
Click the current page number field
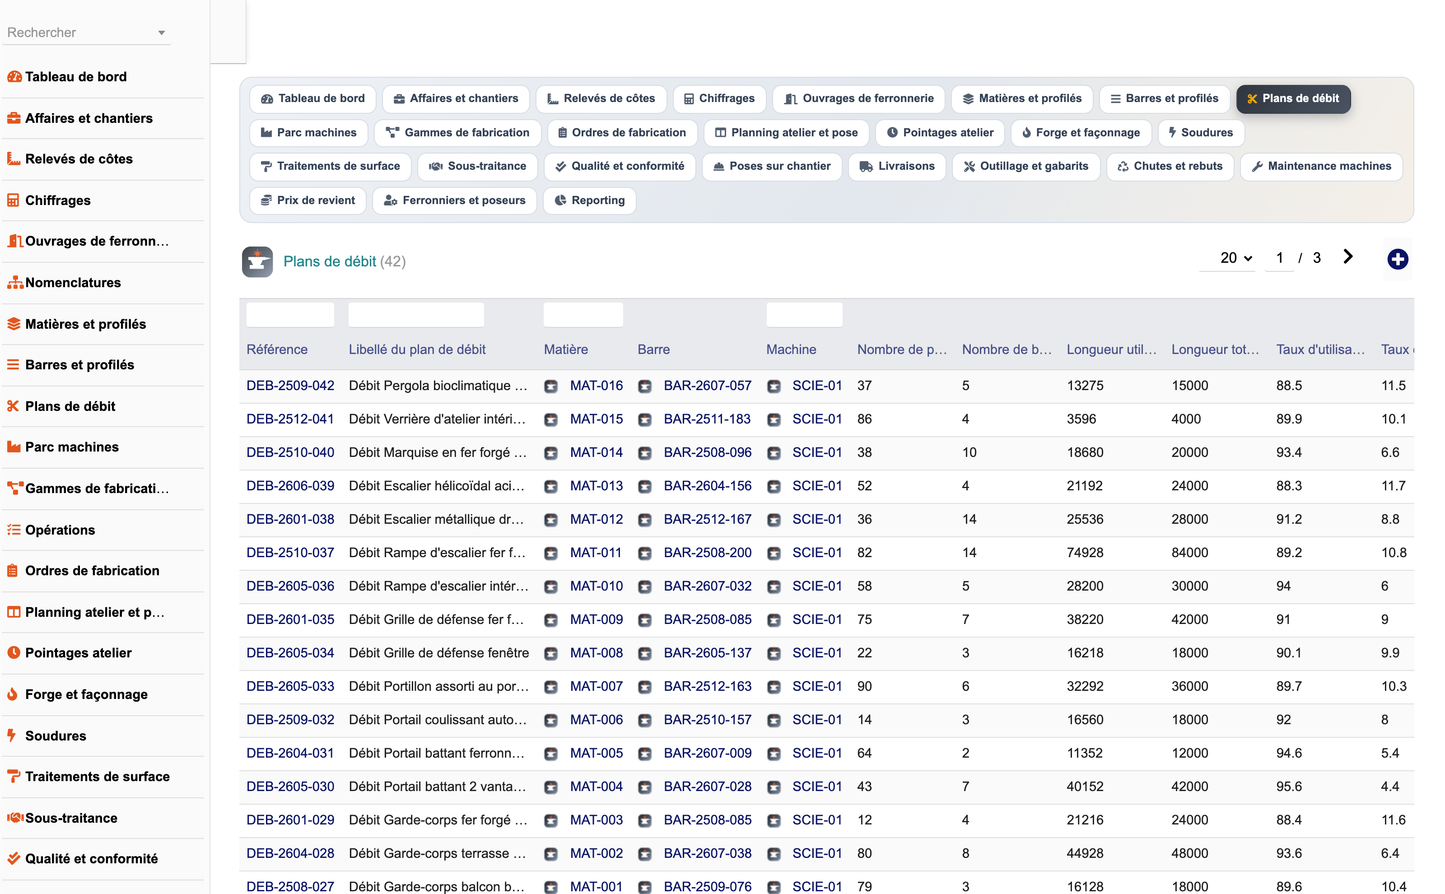[1279, 258]
